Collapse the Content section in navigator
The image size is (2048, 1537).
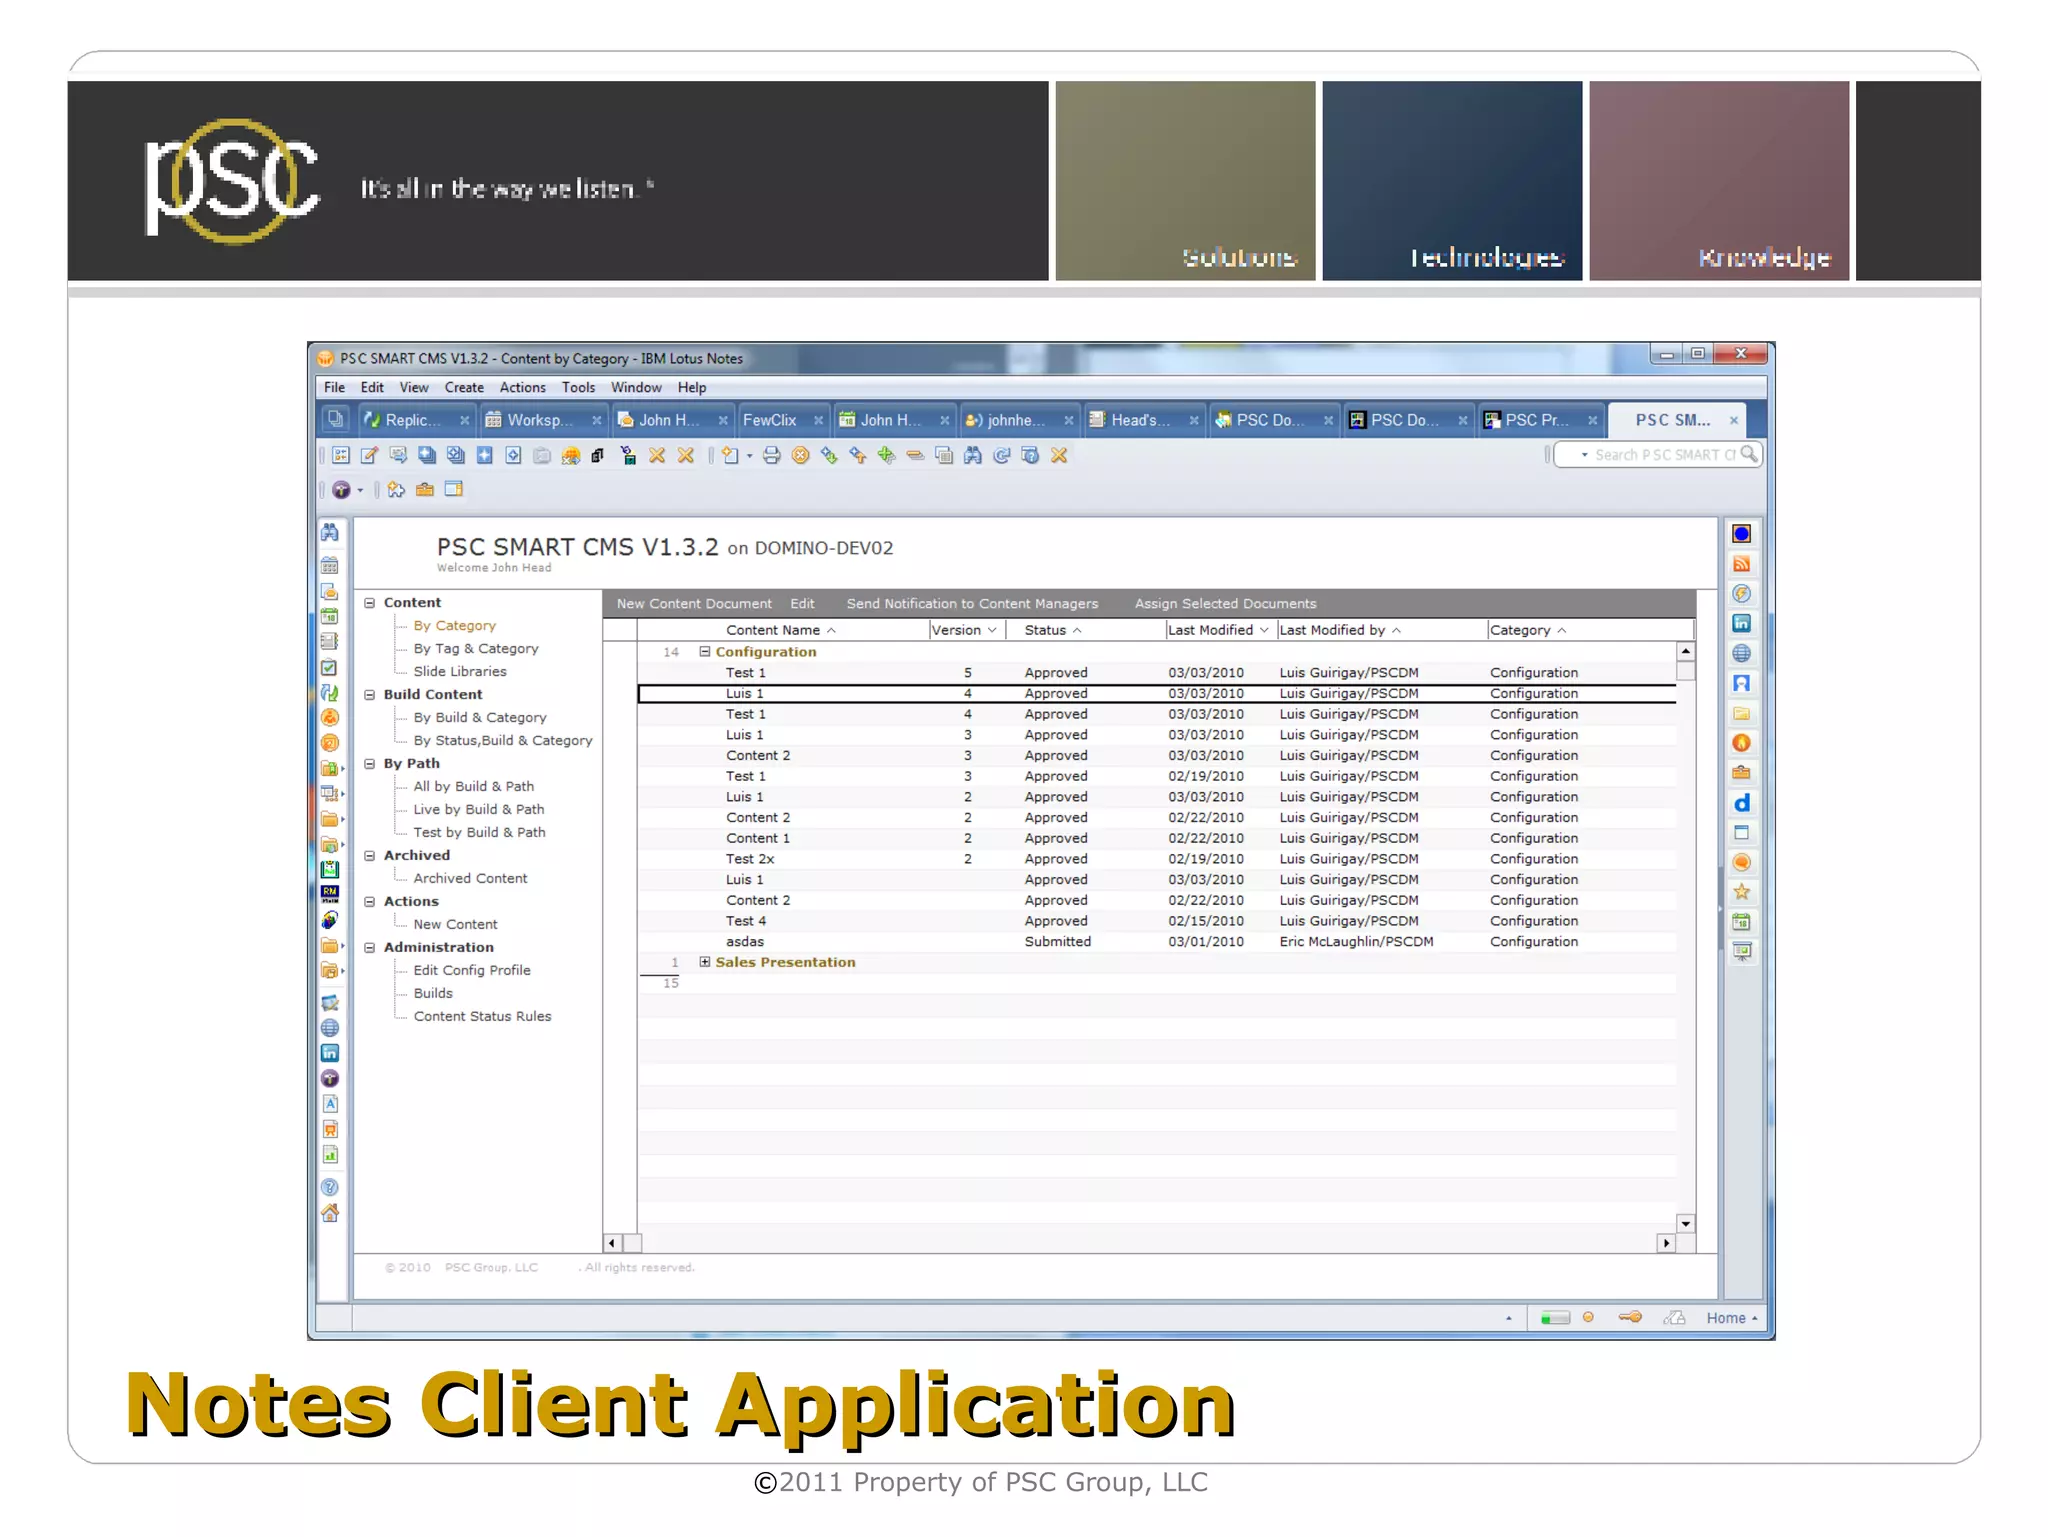[x=370, y=603]
